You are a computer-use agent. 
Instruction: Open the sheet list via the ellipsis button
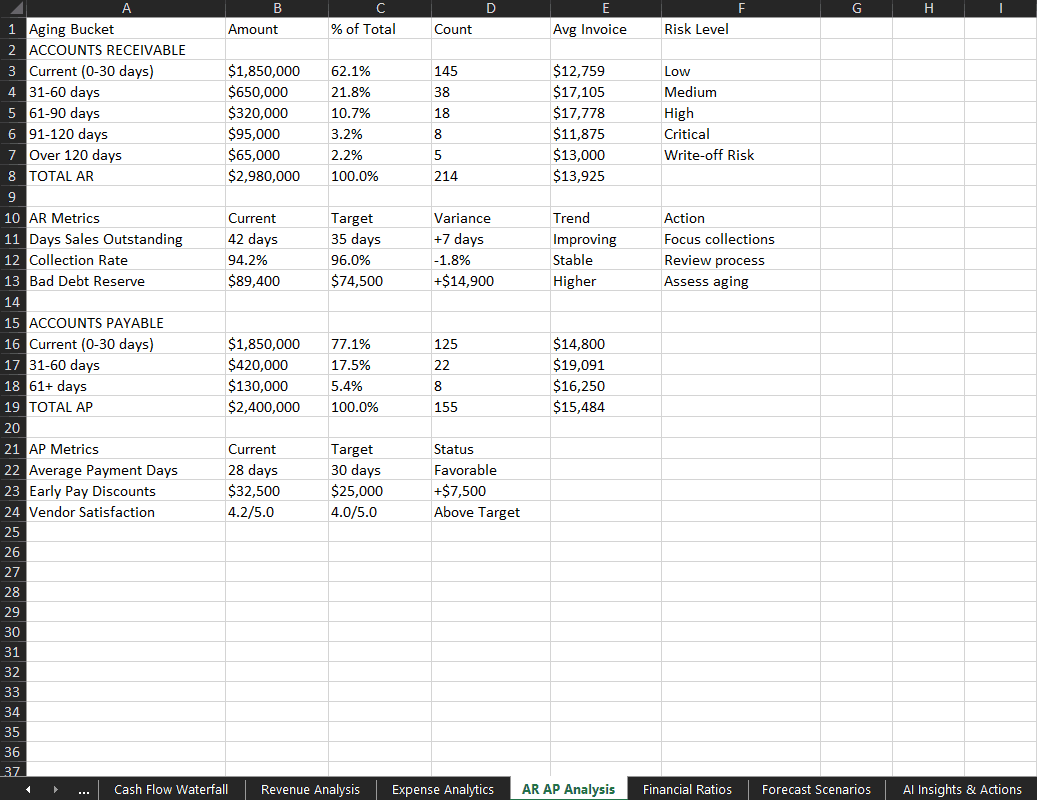84,789
